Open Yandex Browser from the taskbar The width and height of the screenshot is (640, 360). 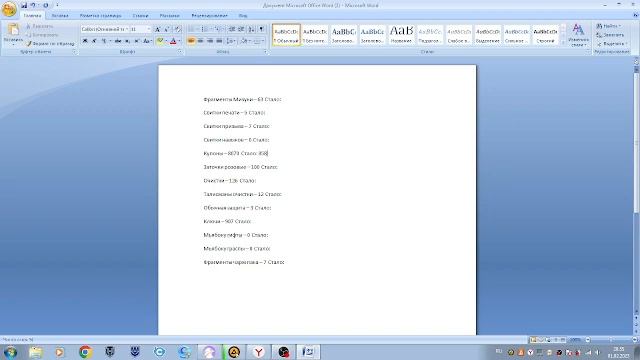259,352
